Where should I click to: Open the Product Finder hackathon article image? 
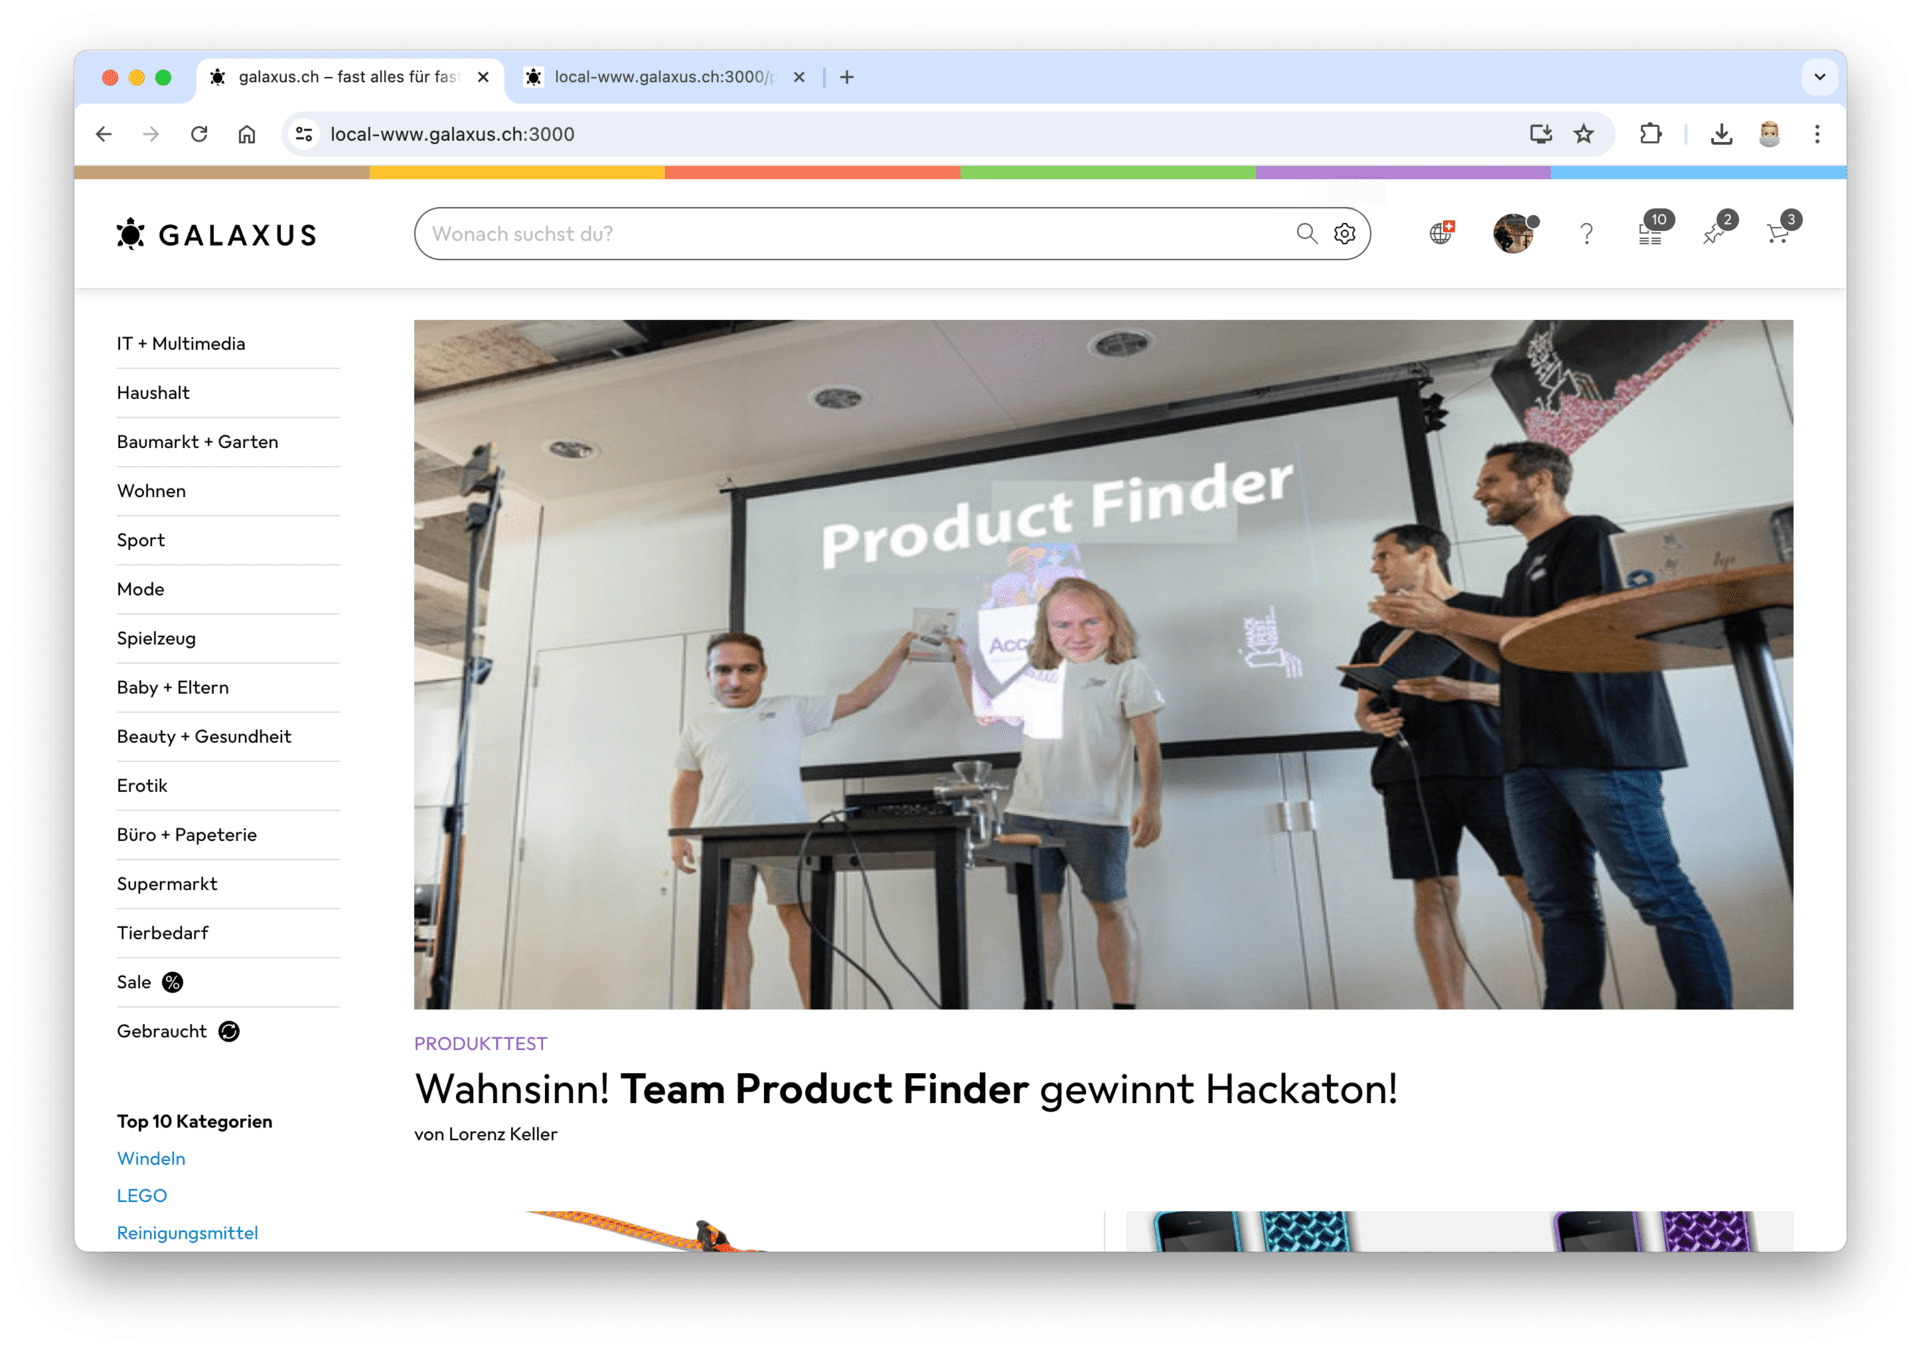tap(1103, 664)
